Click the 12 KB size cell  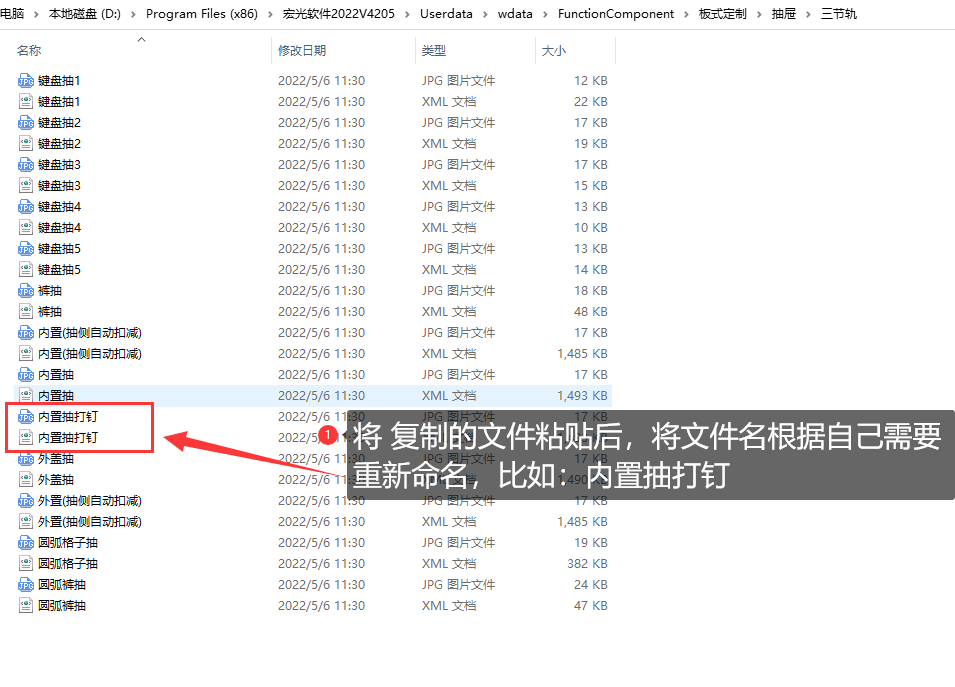pos(591,80)
